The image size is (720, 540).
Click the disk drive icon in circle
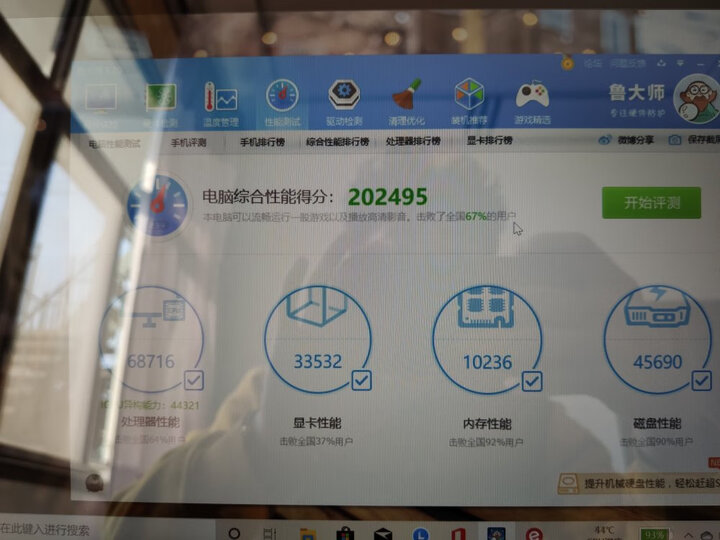(657, 307)
